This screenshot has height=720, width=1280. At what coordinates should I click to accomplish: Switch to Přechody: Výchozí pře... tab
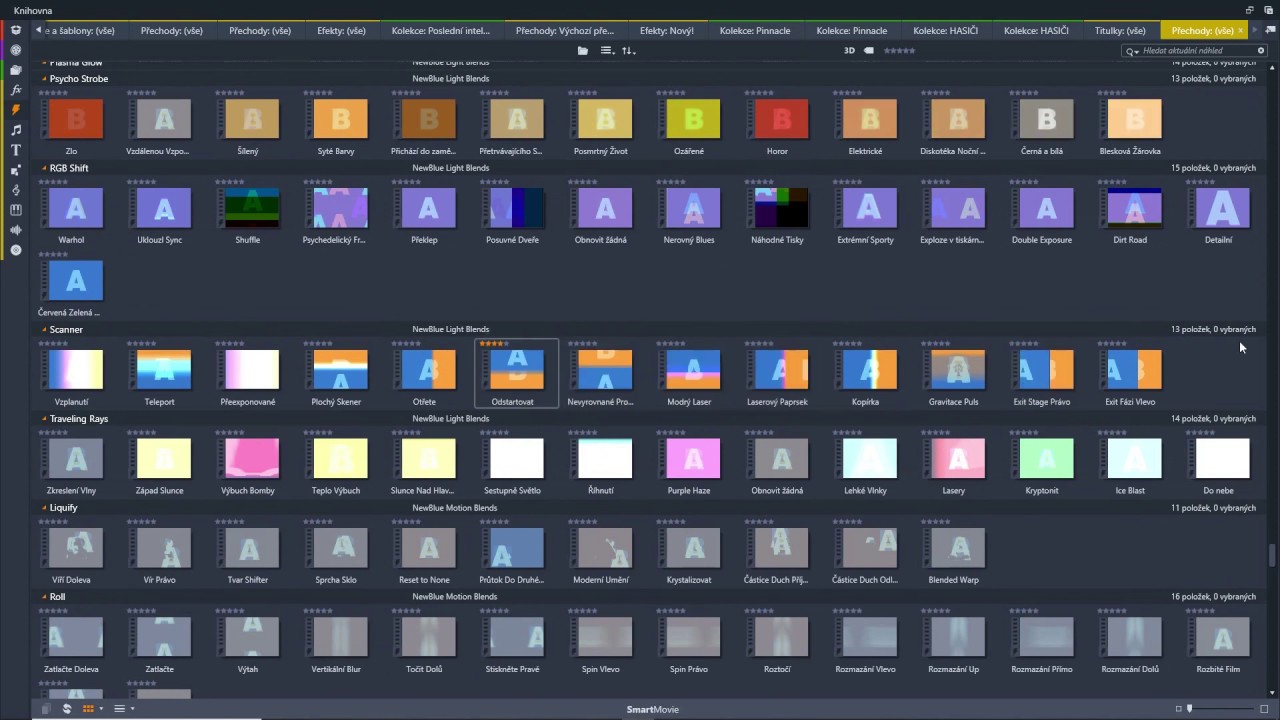coord(565,31)
